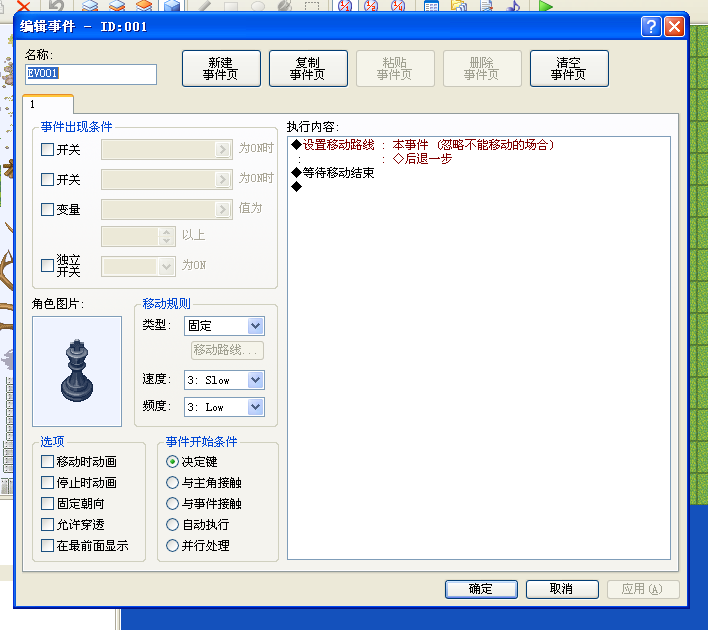Enable the 变量 condition checkbox
This screenshot has width=708, height=630.
47,209
